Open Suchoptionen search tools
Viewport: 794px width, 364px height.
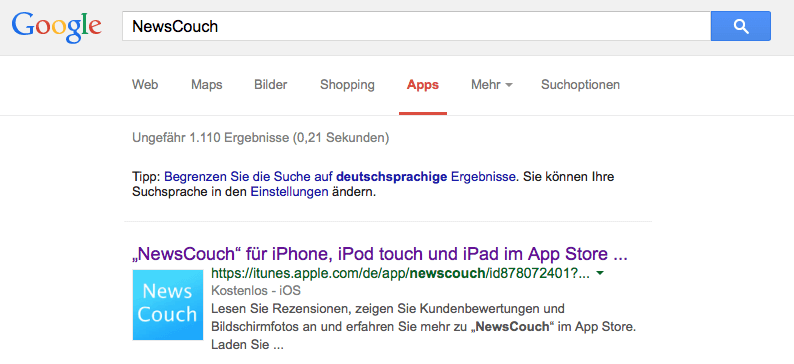tap(580, 85)
